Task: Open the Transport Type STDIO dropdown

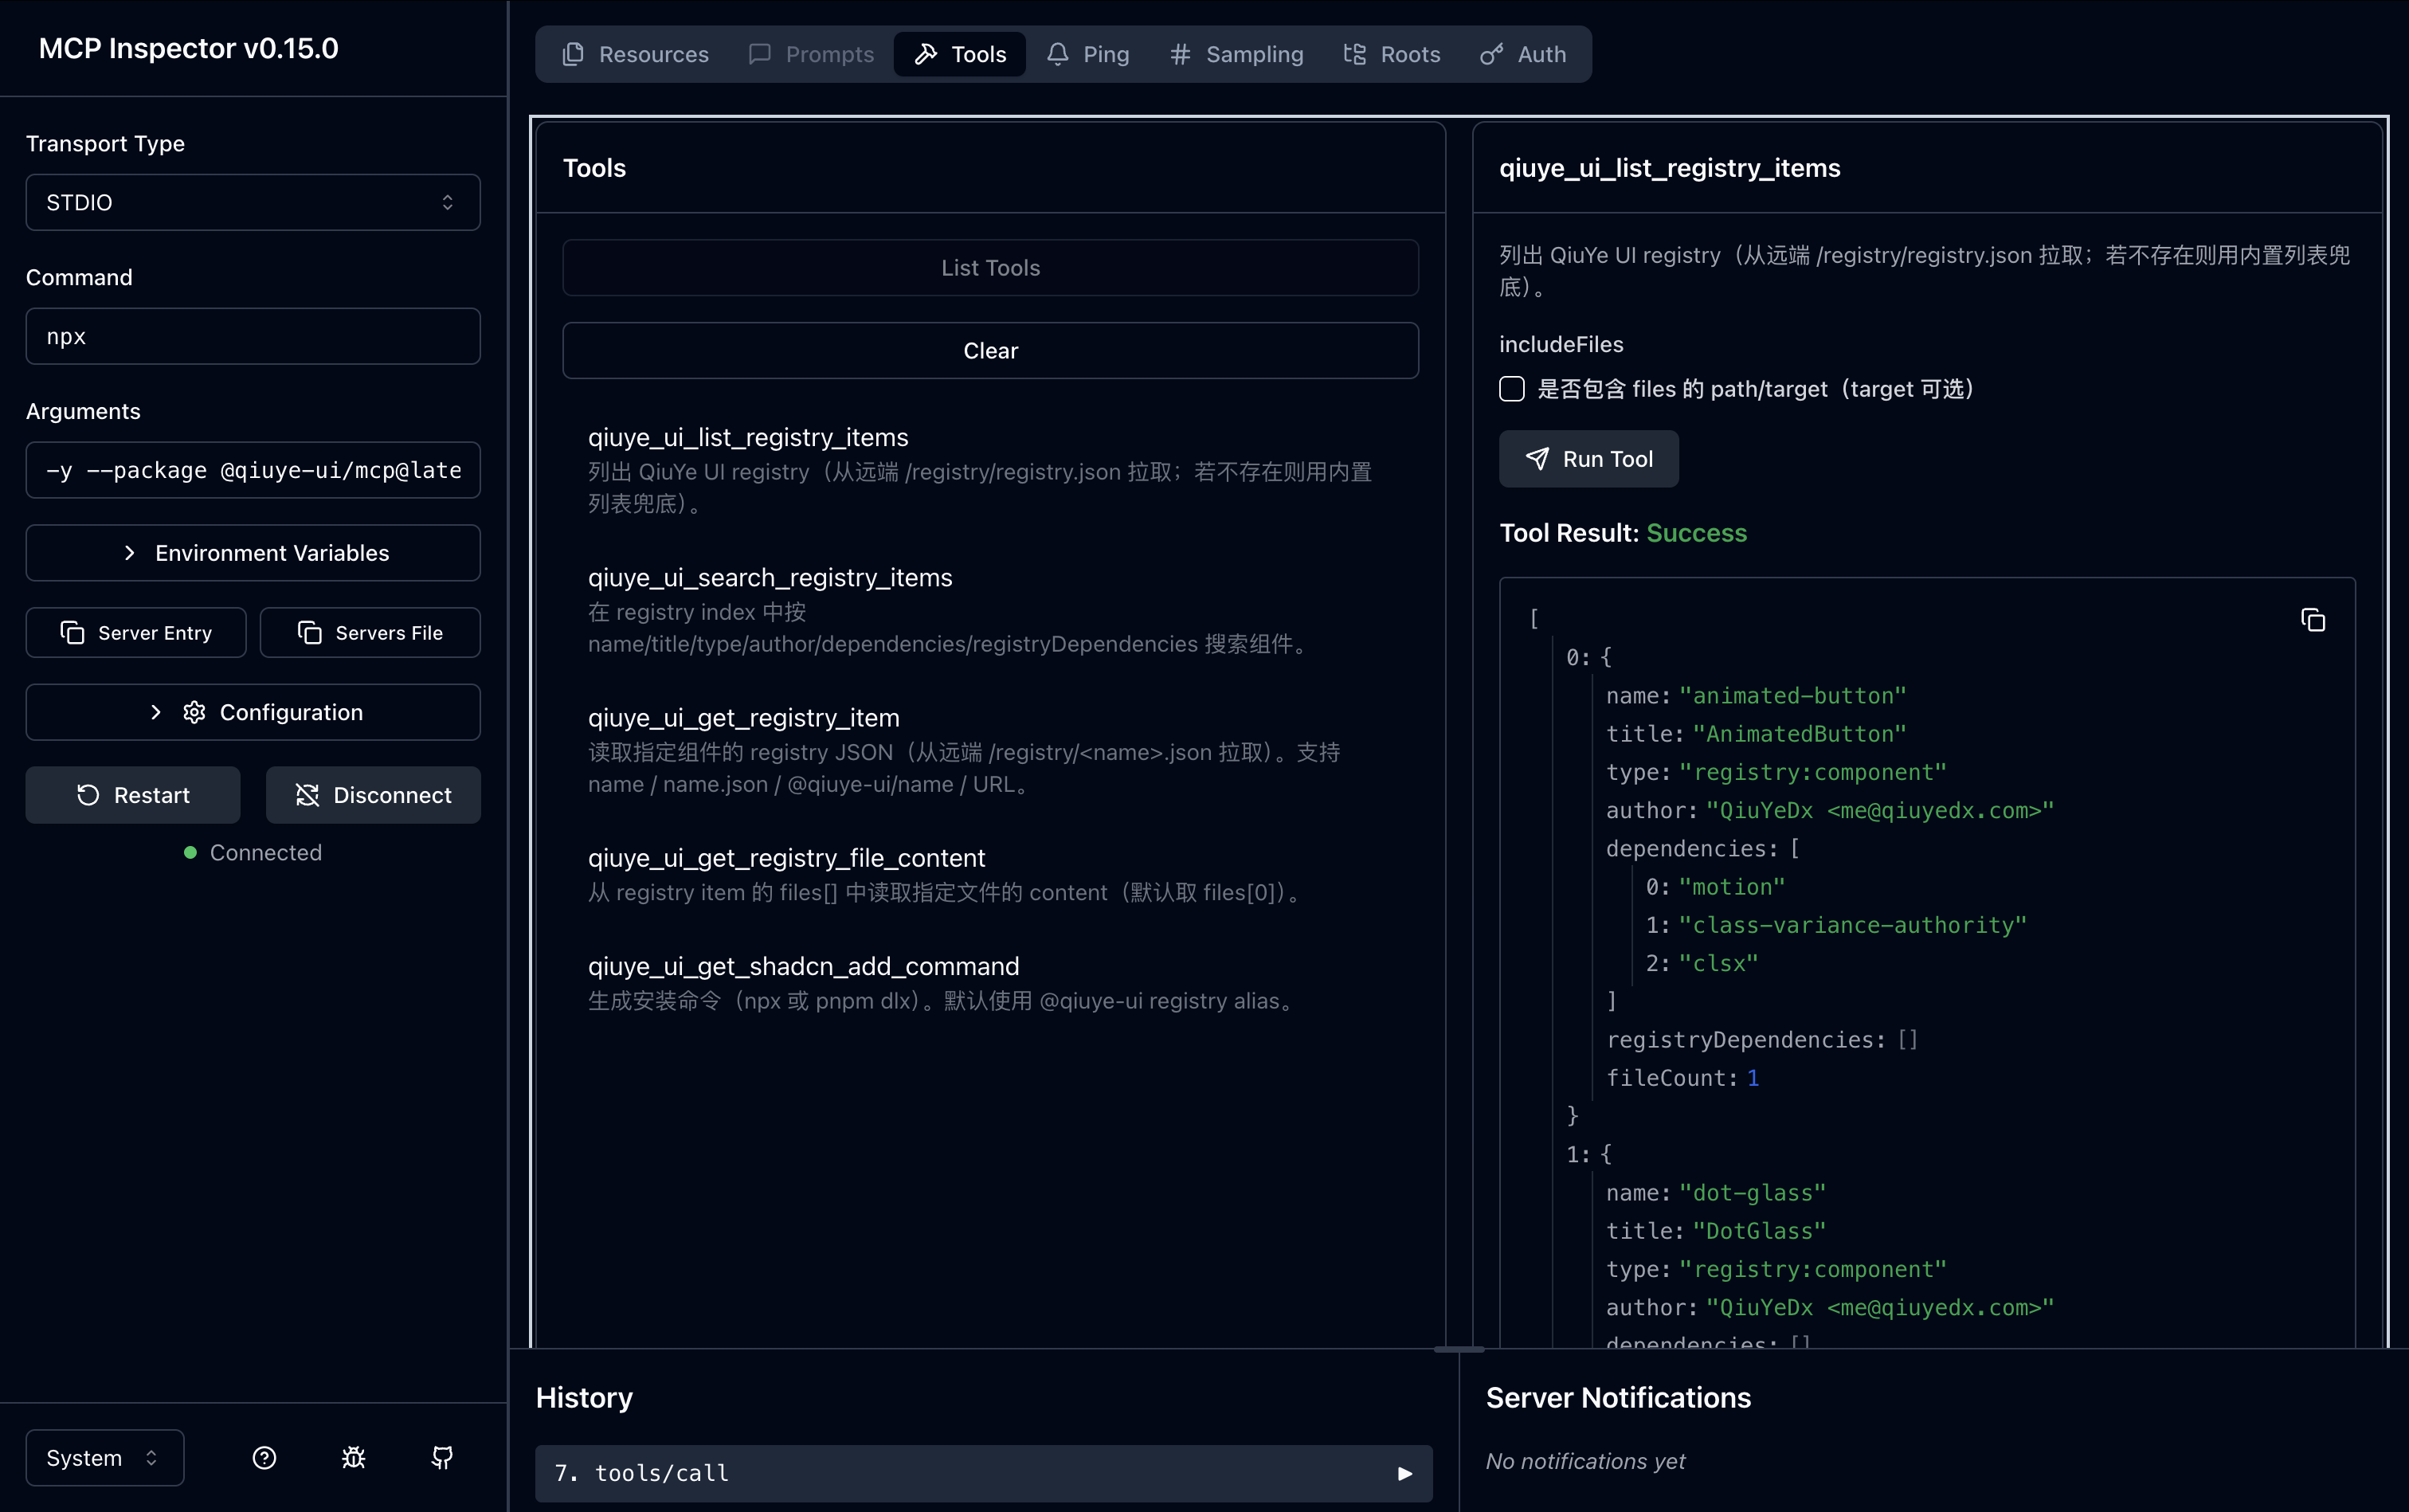Action: pyautogui.click(x=253, y=203)
